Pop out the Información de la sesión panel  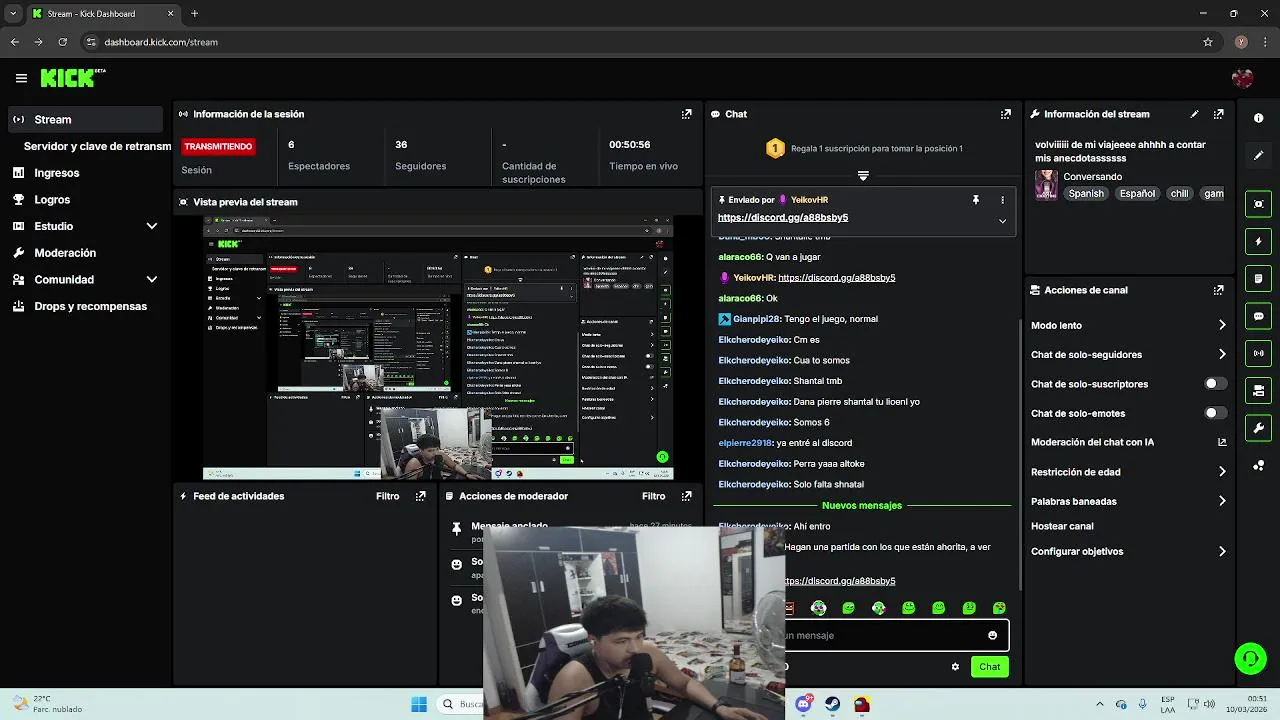[x=686, y=114]
